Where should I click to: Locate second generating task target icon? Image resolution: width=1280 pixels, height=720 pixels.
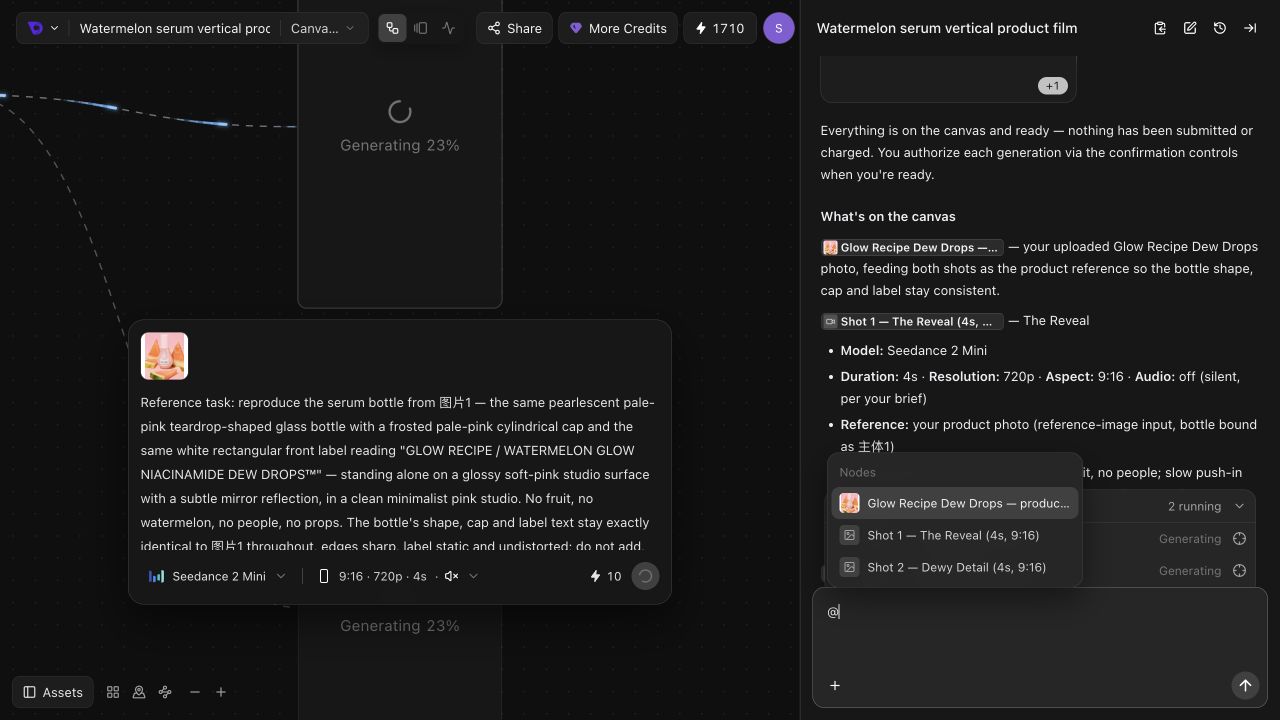[1239, 571]
